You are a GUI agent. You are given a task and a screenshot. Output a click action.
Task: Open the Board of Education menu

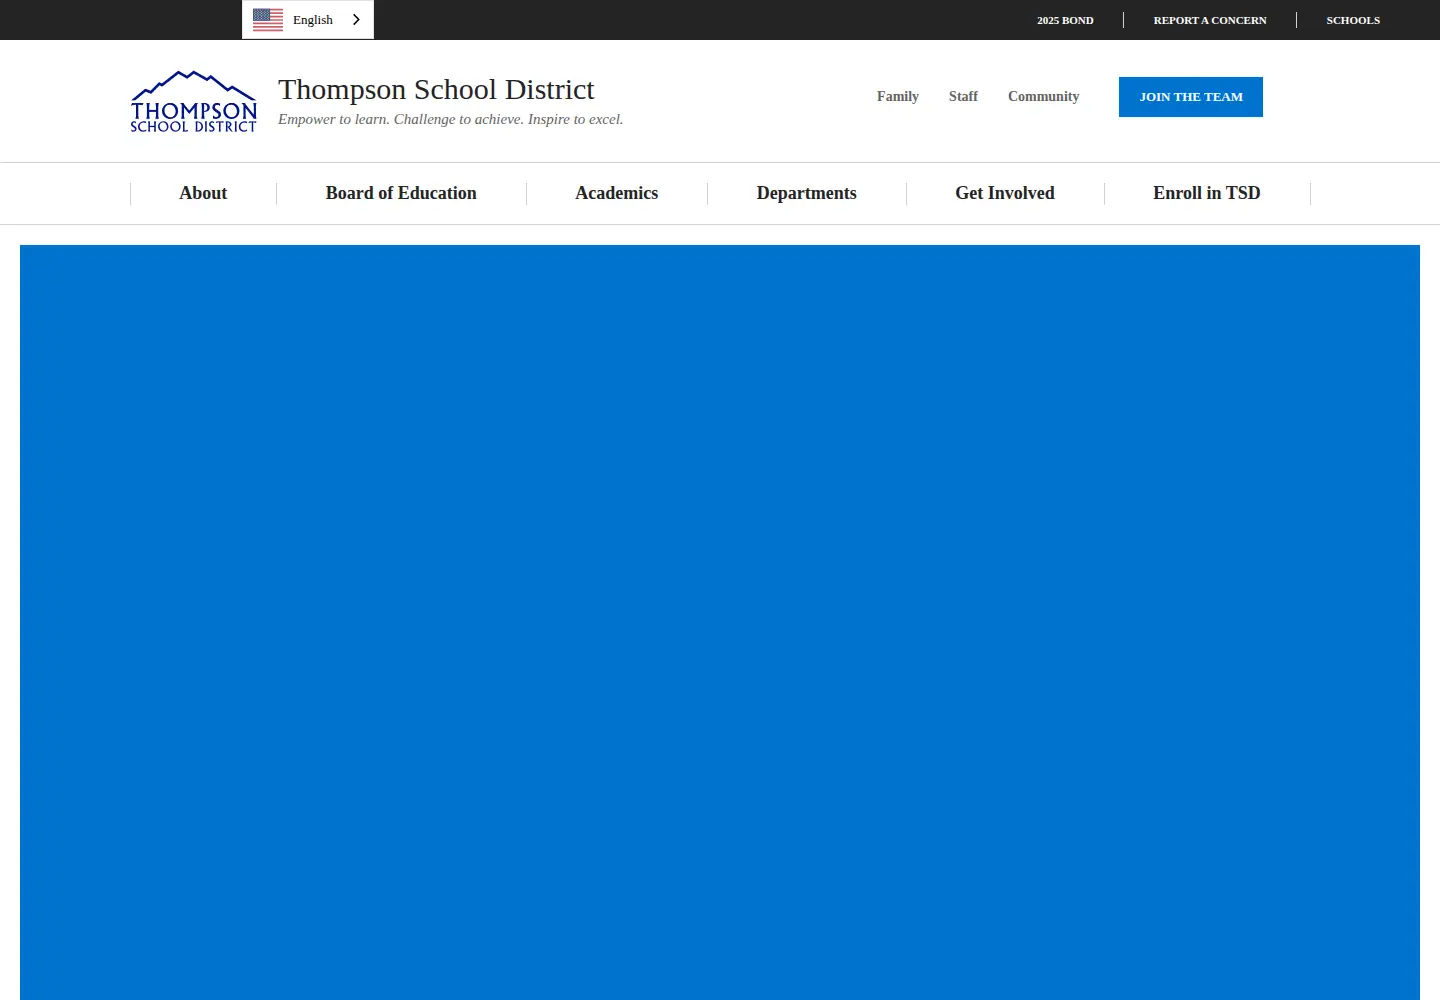coord(401,193)
